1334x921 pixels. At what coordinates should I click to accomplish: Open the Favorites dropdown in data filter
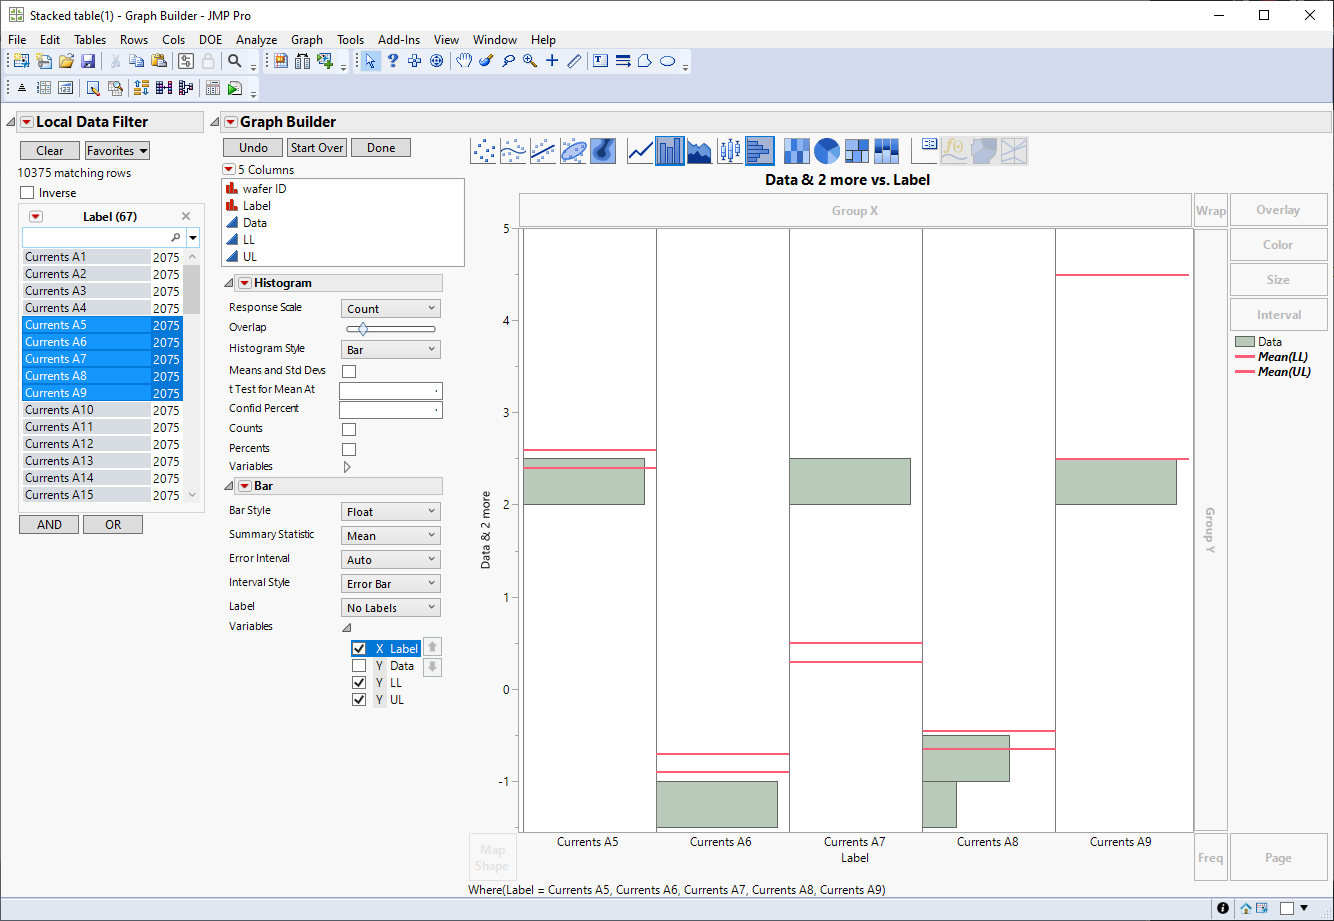pyautogui.click(x=117, y=151)
